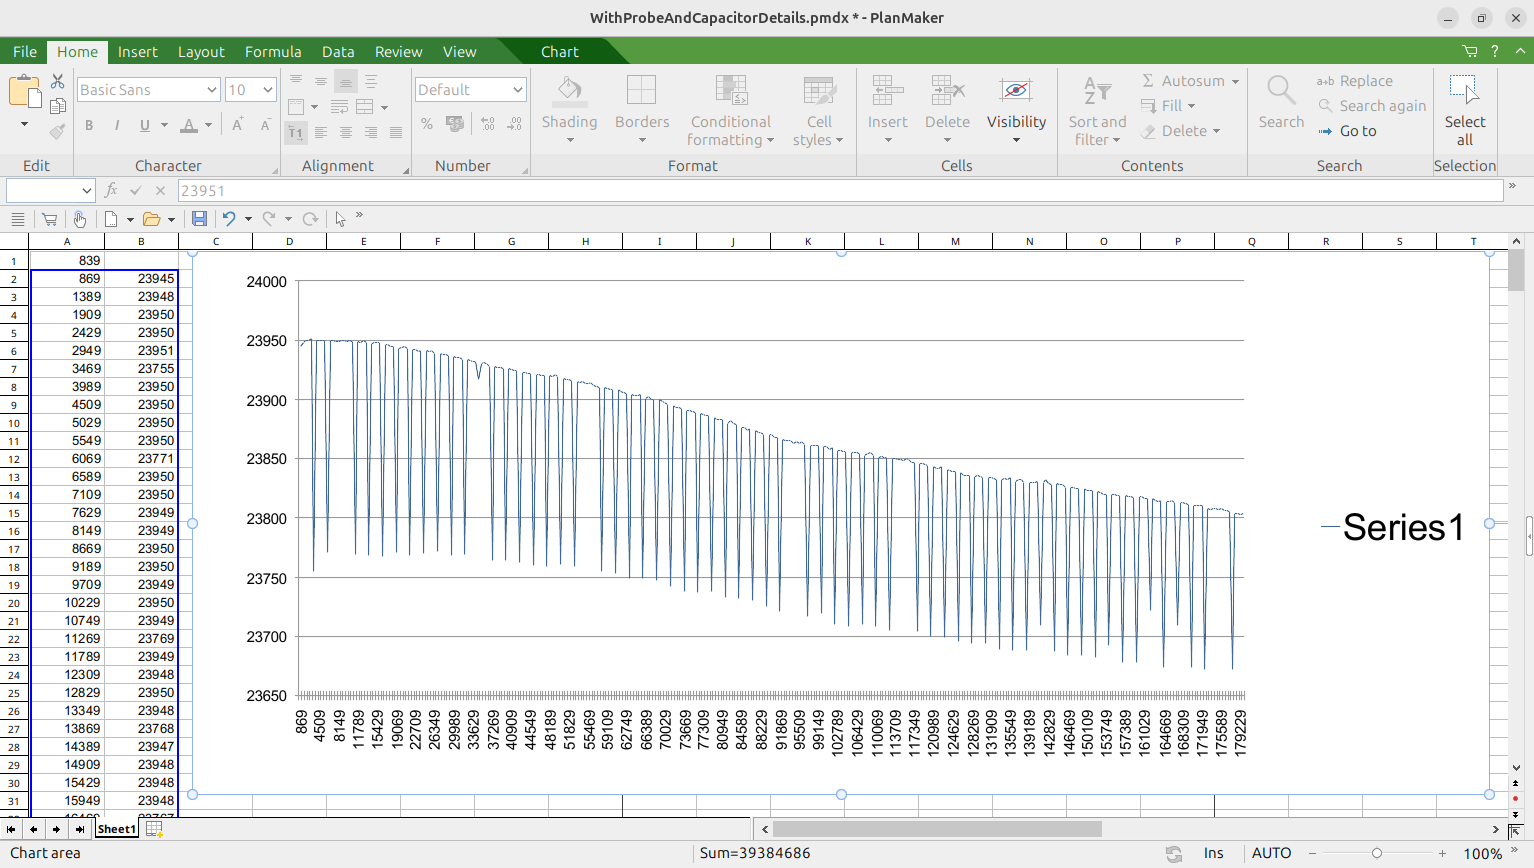Switch to the Layout ribbon tab
The width and height of the screenshot is (1534, 868).
[x=201, y=52]
